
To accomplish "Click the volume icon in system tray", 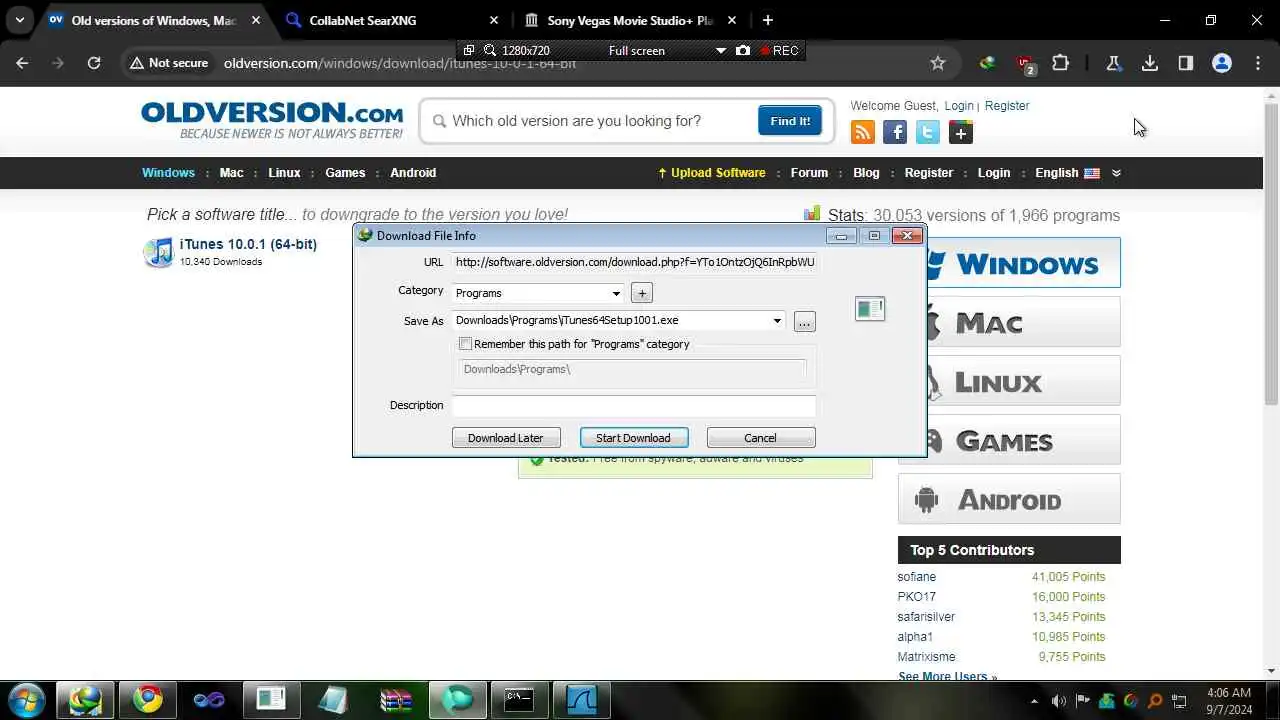I will coord(1059,701).
